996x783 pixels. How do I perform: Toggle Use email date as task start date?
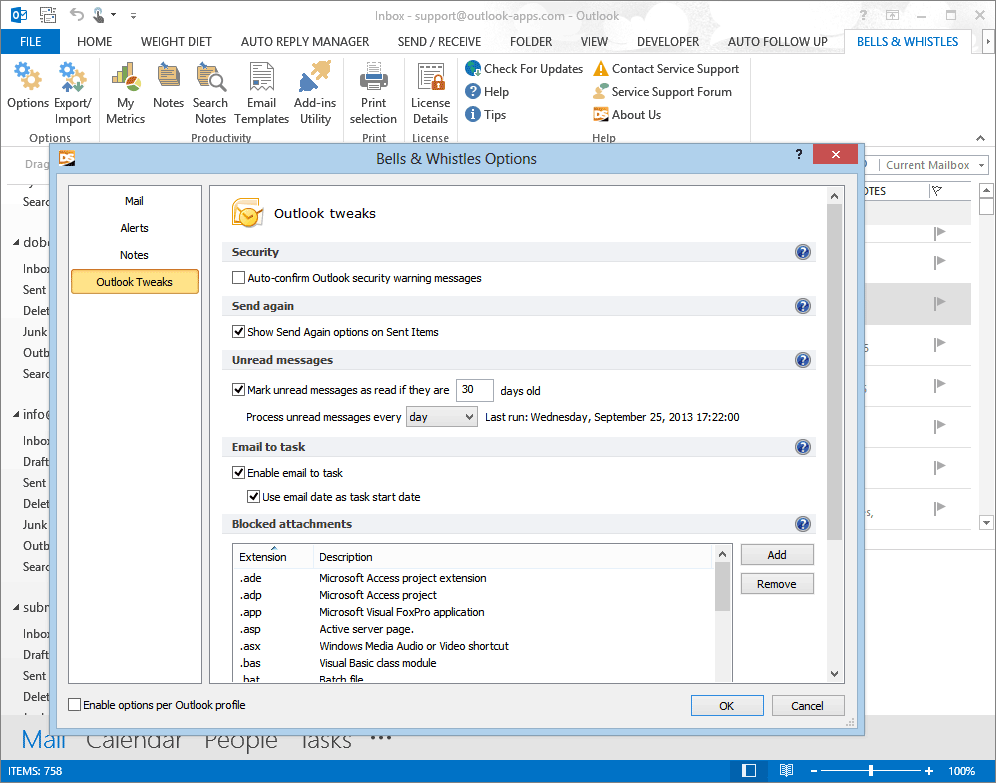pos(253,497)
